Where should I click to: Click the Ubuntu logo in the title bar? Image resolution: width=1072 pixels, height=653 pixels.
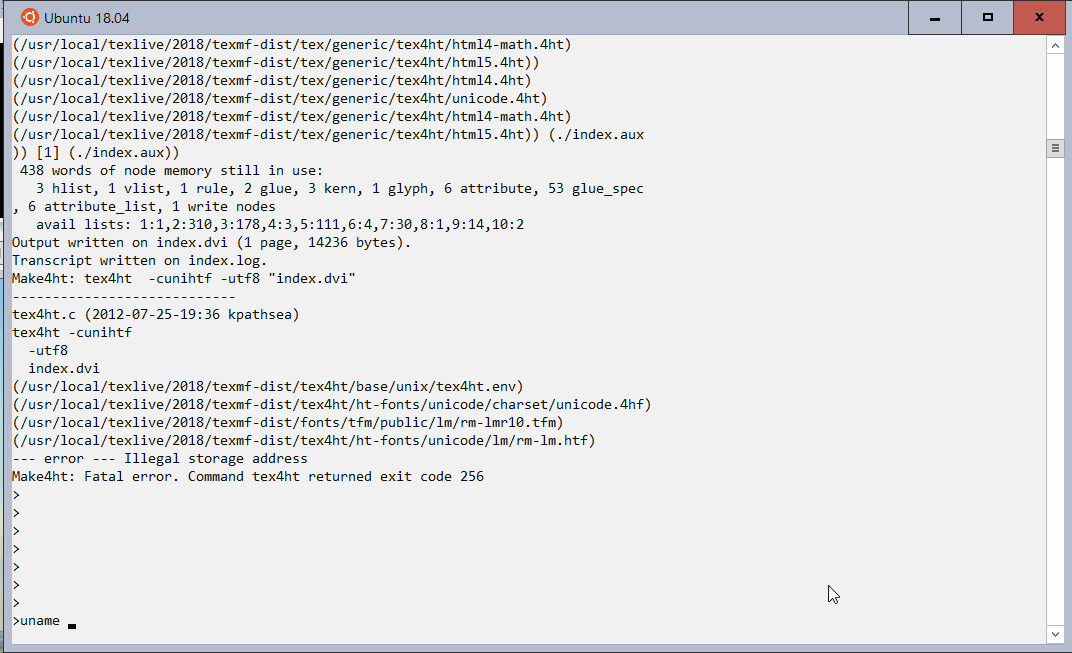coord(30,18)
